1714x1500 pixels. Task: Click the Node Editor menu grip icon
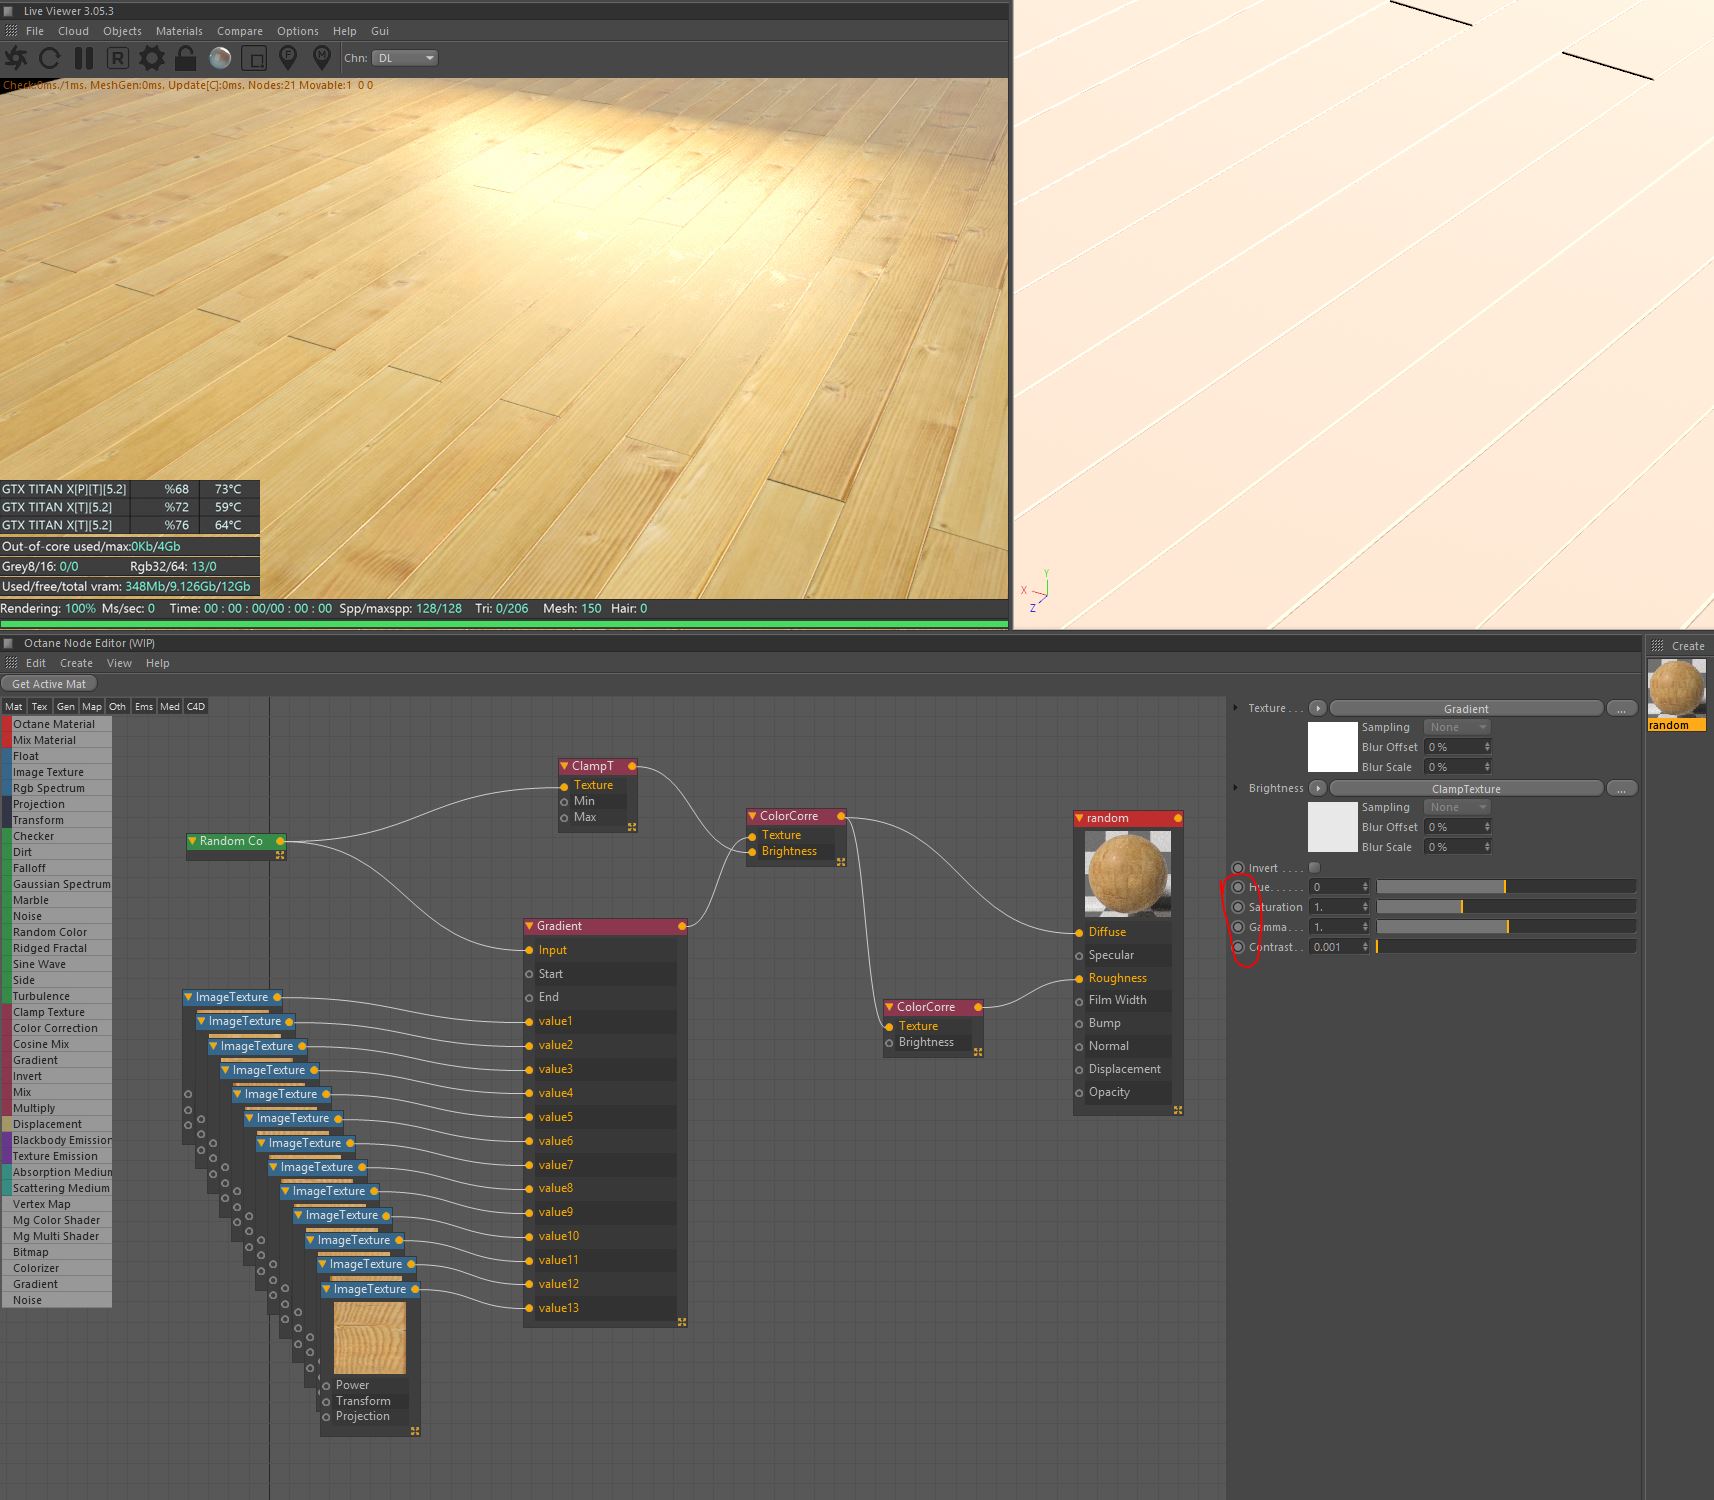point(11,663)
